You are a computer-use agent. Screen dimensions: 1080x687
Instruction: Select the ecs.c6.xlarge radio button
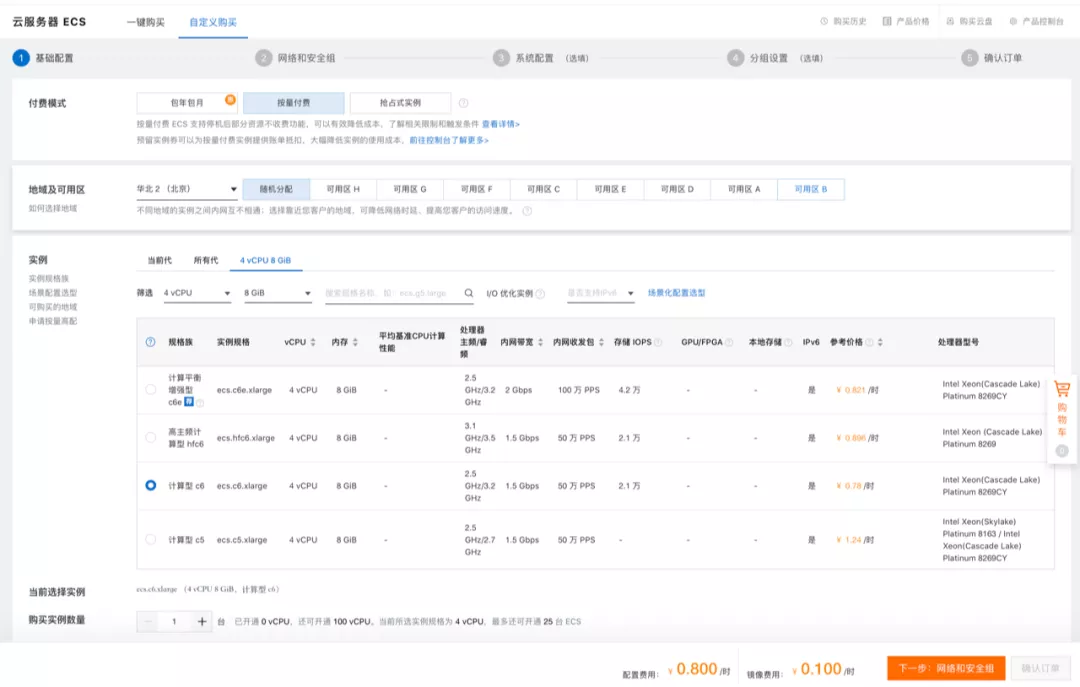click(150, 485)
